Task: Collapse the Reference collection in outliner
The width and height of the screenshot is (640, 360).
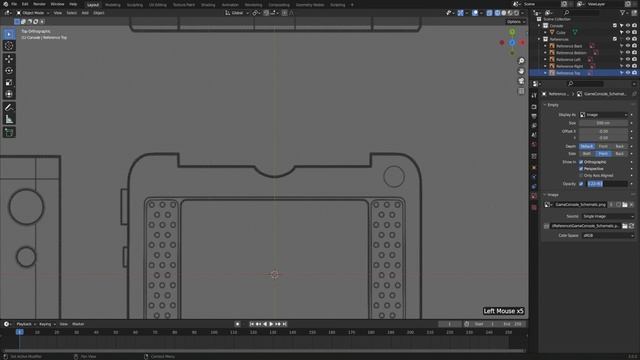Action: 539,39
